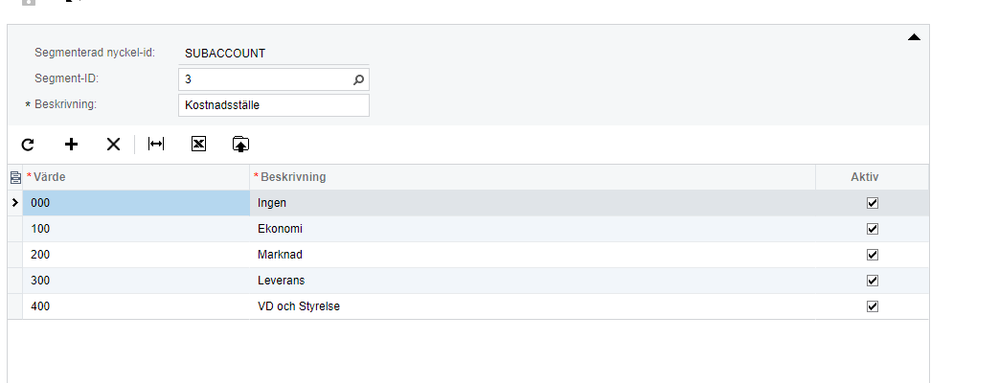
Task: Click the description cell Marknad
Action: 533,255
